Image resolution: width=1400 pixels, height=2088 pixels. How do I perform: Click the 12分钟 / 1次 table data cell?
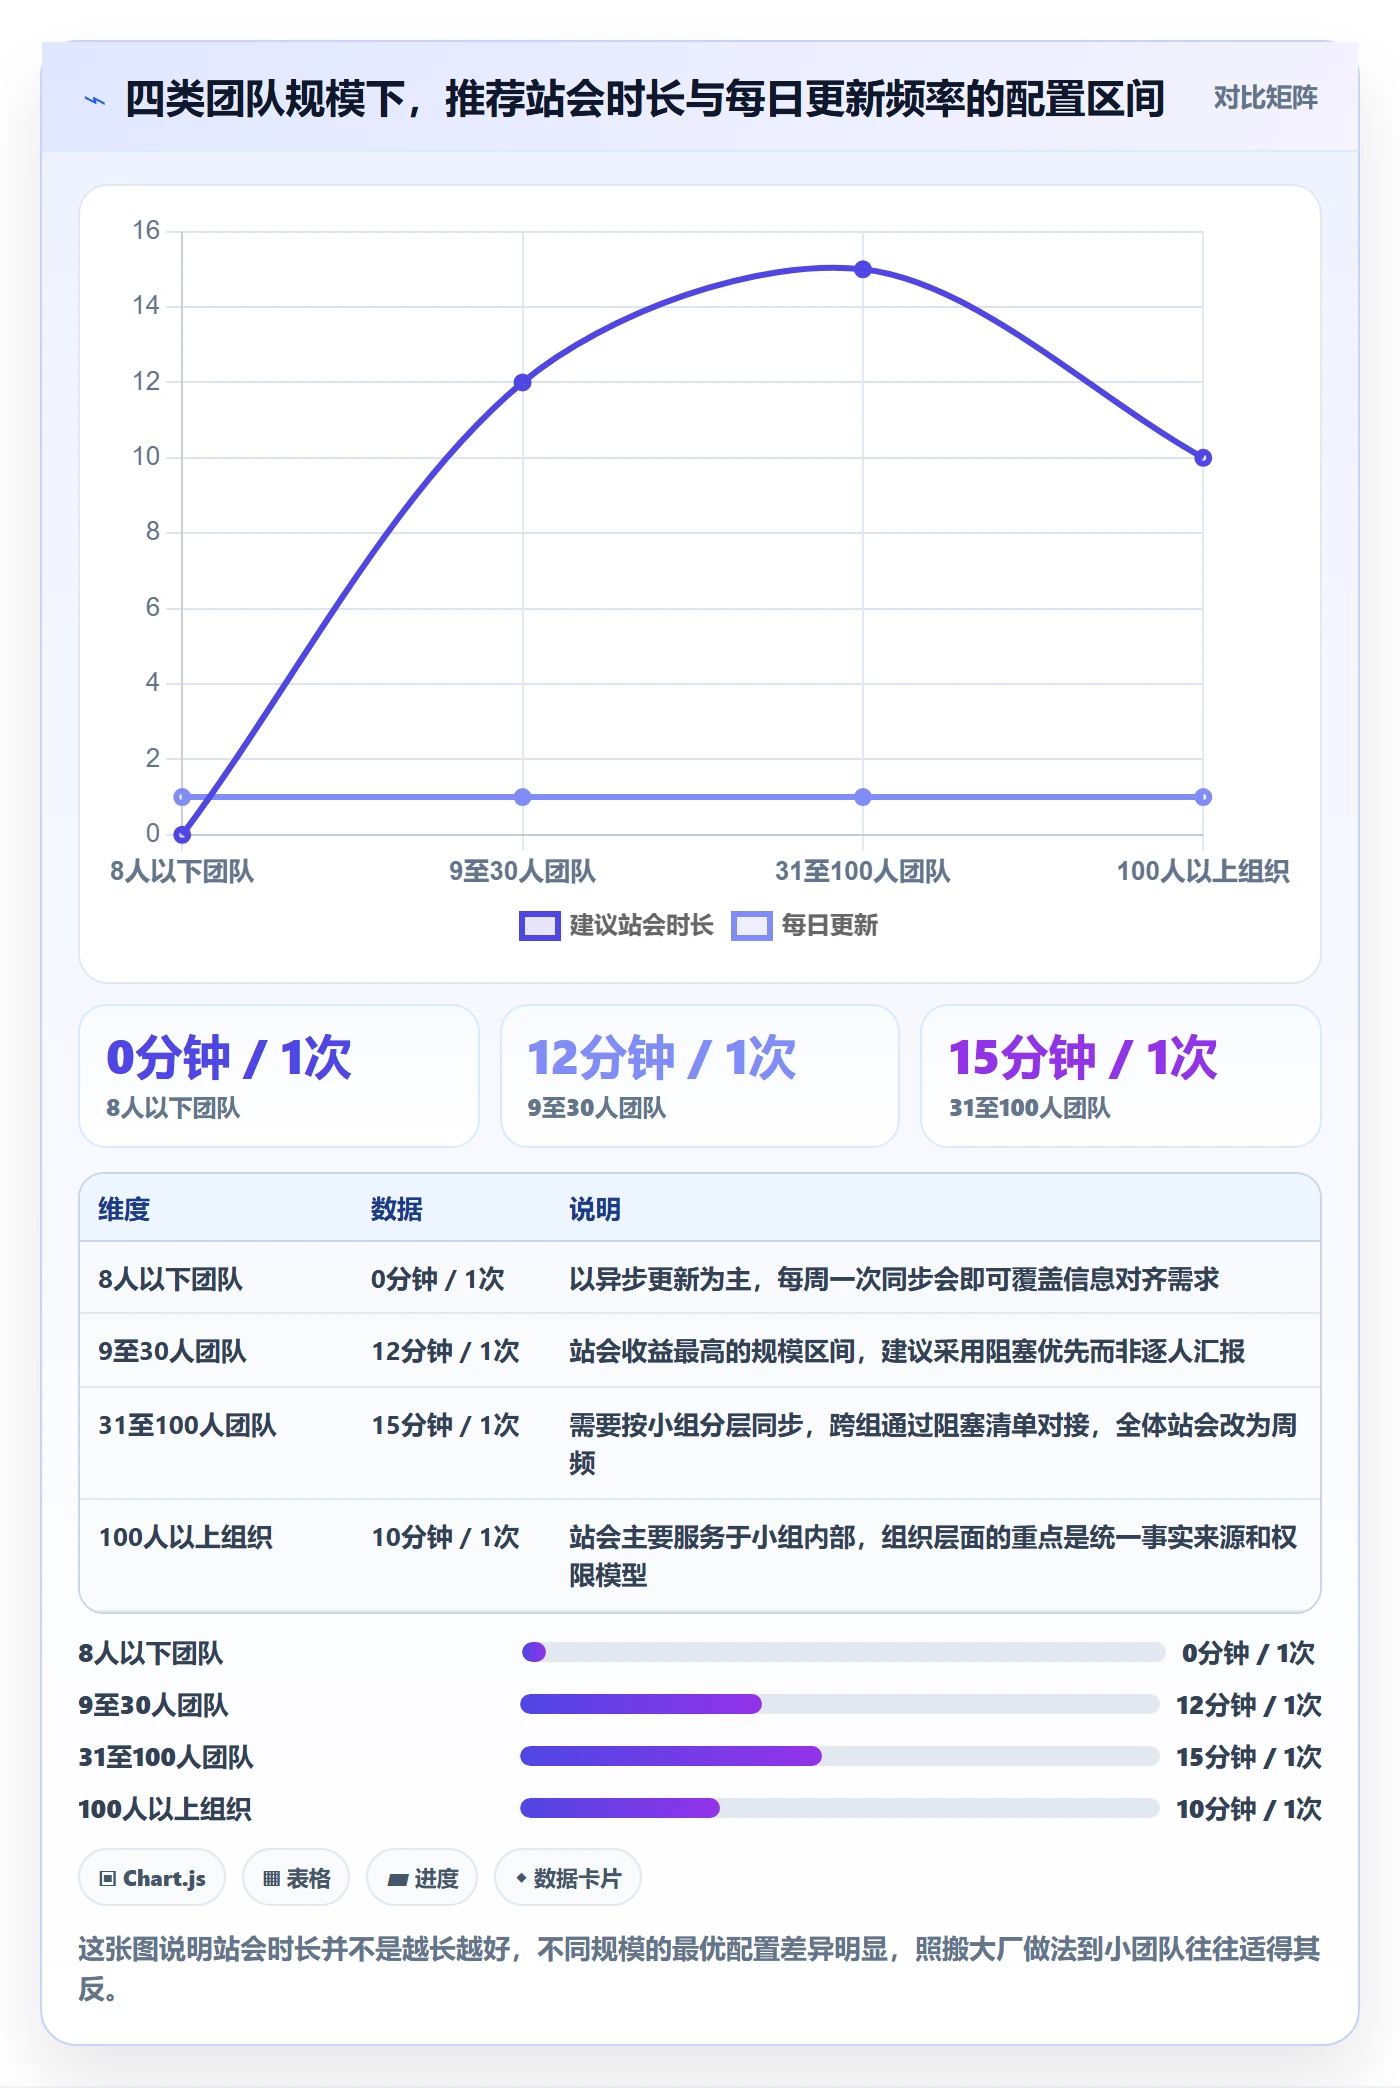445,1351
